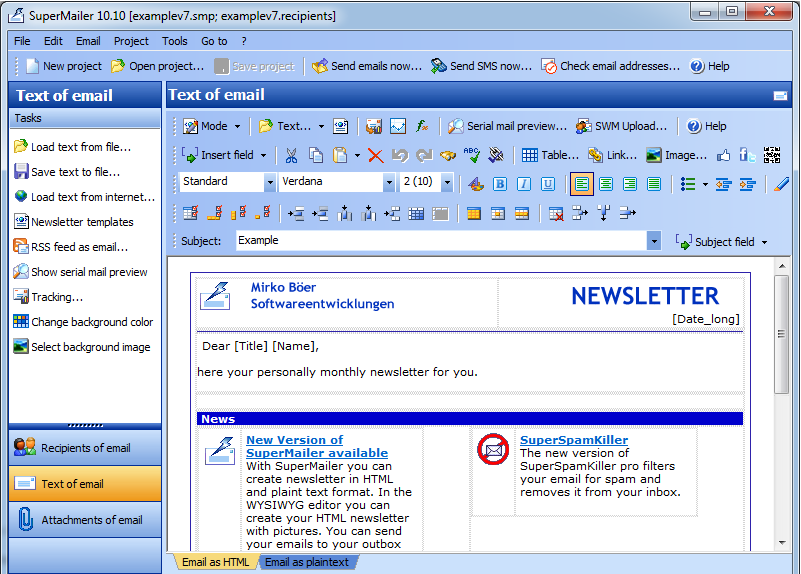
Task: Select the Email as HTML tab
Action: coord(215,562)
